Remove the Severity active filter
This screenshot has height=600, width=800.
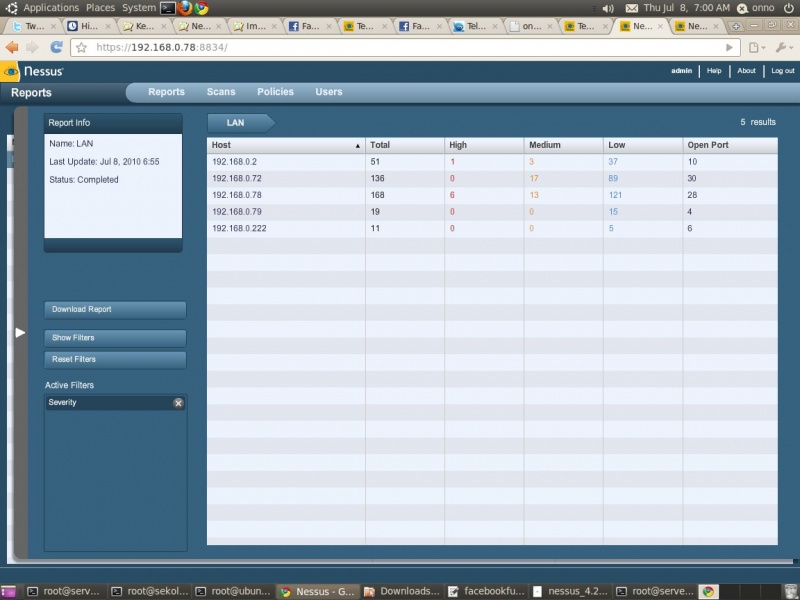click(x=178, y=403)
